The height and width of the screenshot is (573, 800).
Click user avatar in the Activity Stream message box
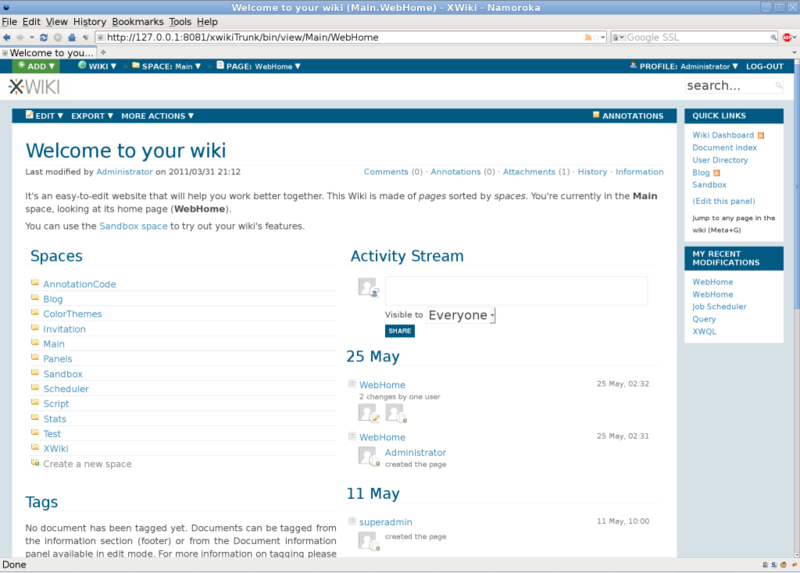pyautogui.click(x=368, y=287)
